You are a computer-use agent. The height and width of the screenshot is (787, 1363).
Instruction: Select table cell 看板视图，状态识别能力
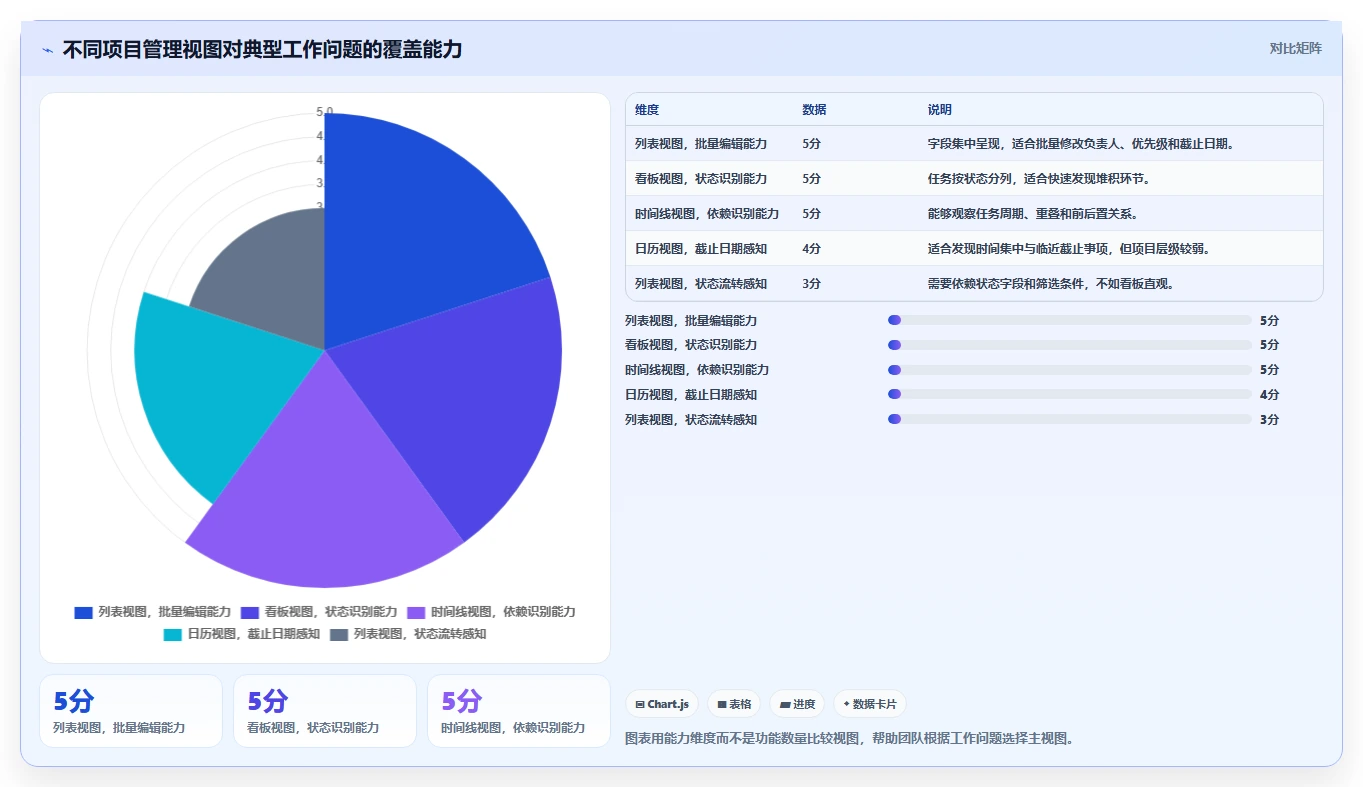[701, 179]
